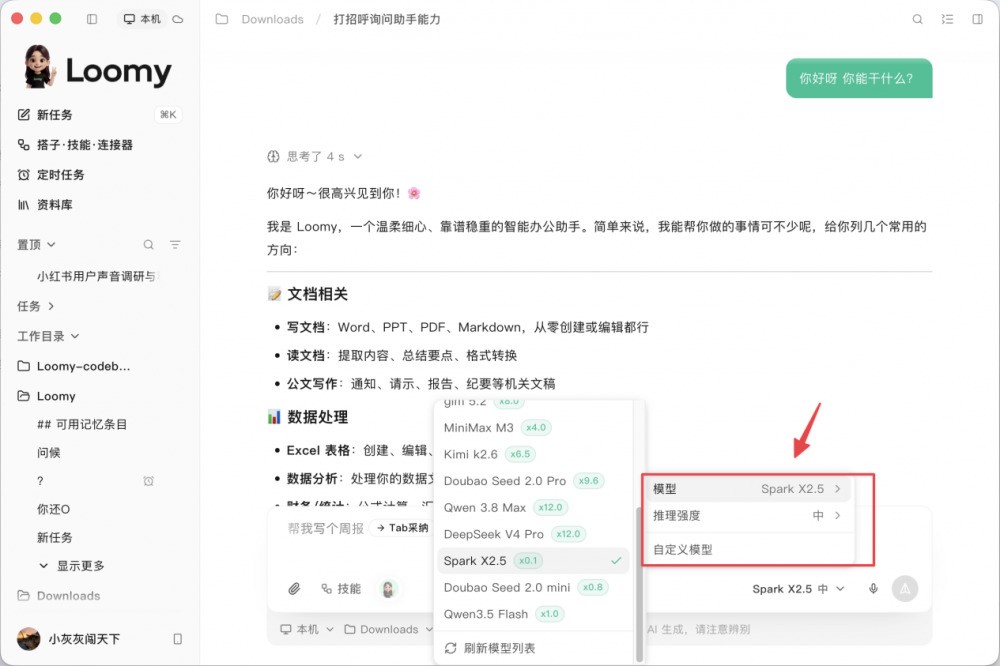
Task: Open sidebar filter icon
Action: click(x=175, y=244)
